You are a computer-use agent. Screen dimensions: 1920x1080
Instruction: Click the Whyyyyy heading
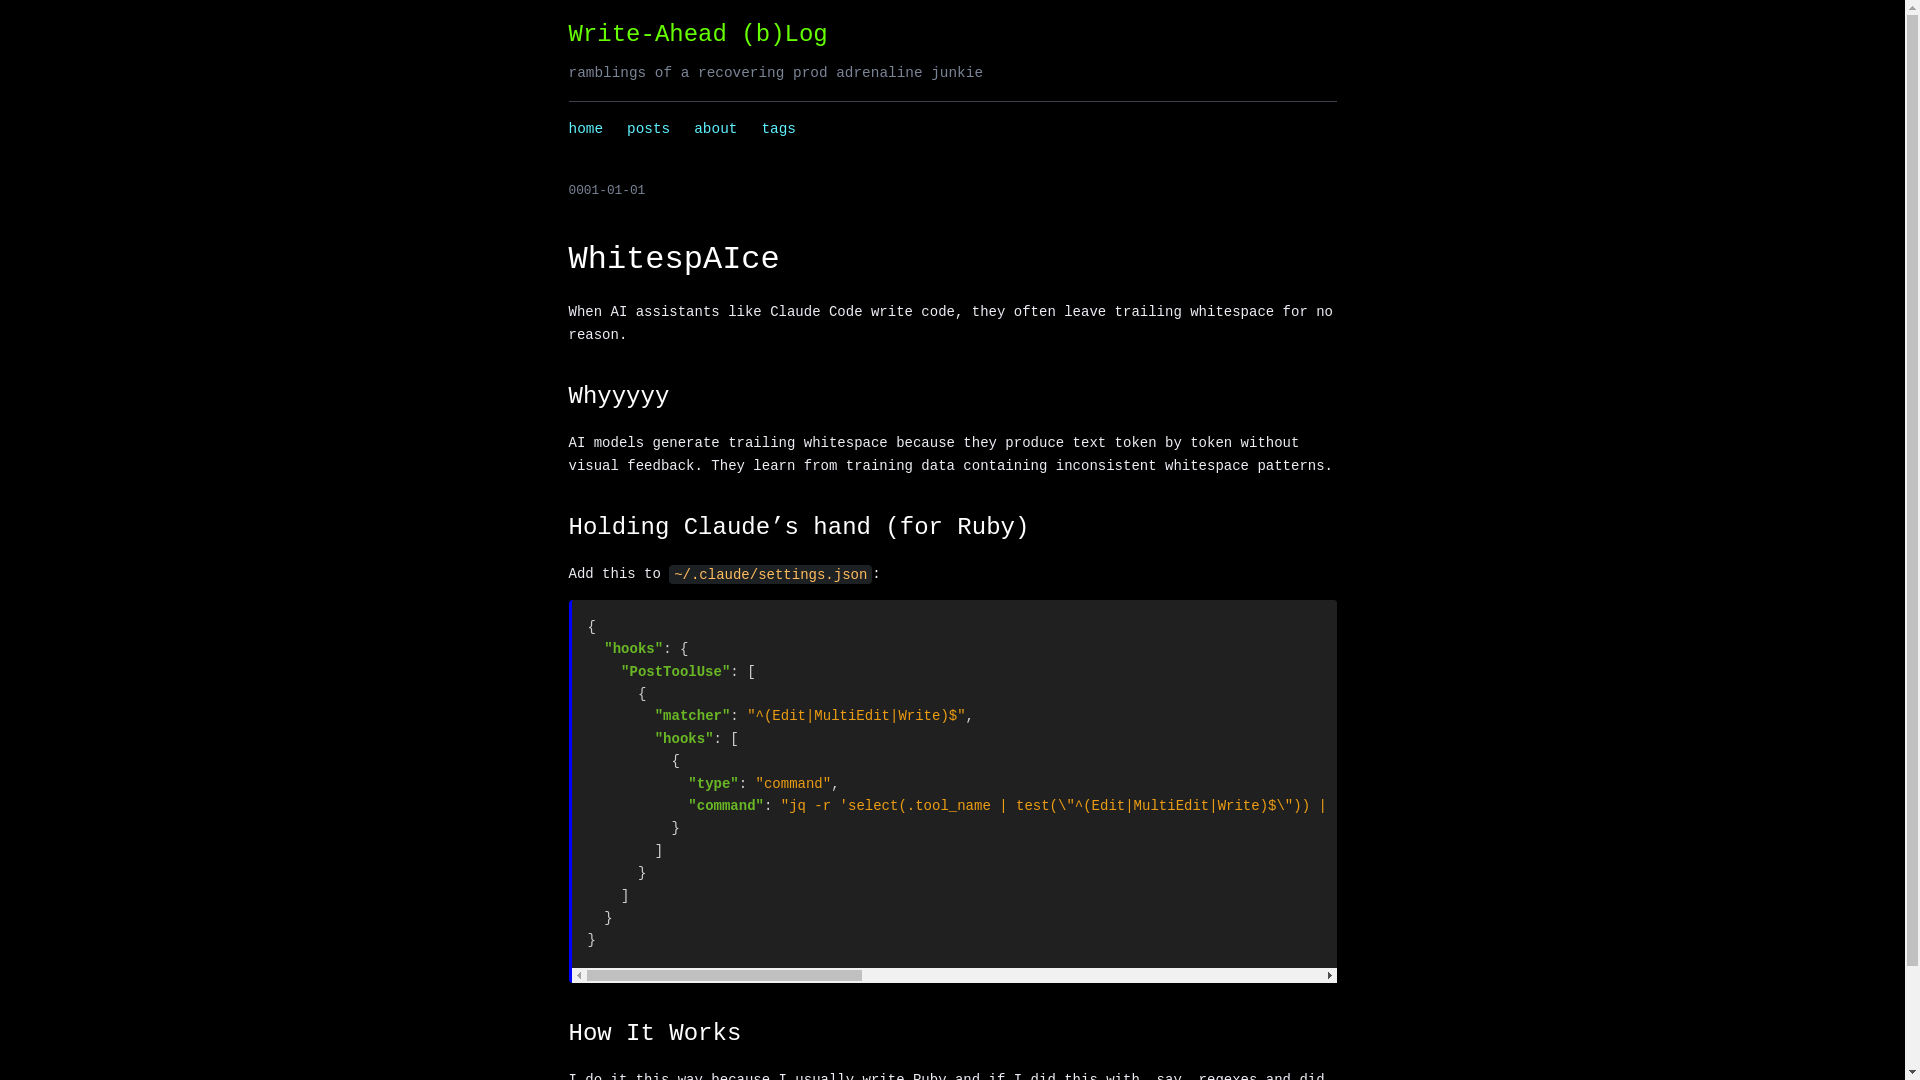pos(618,396)
